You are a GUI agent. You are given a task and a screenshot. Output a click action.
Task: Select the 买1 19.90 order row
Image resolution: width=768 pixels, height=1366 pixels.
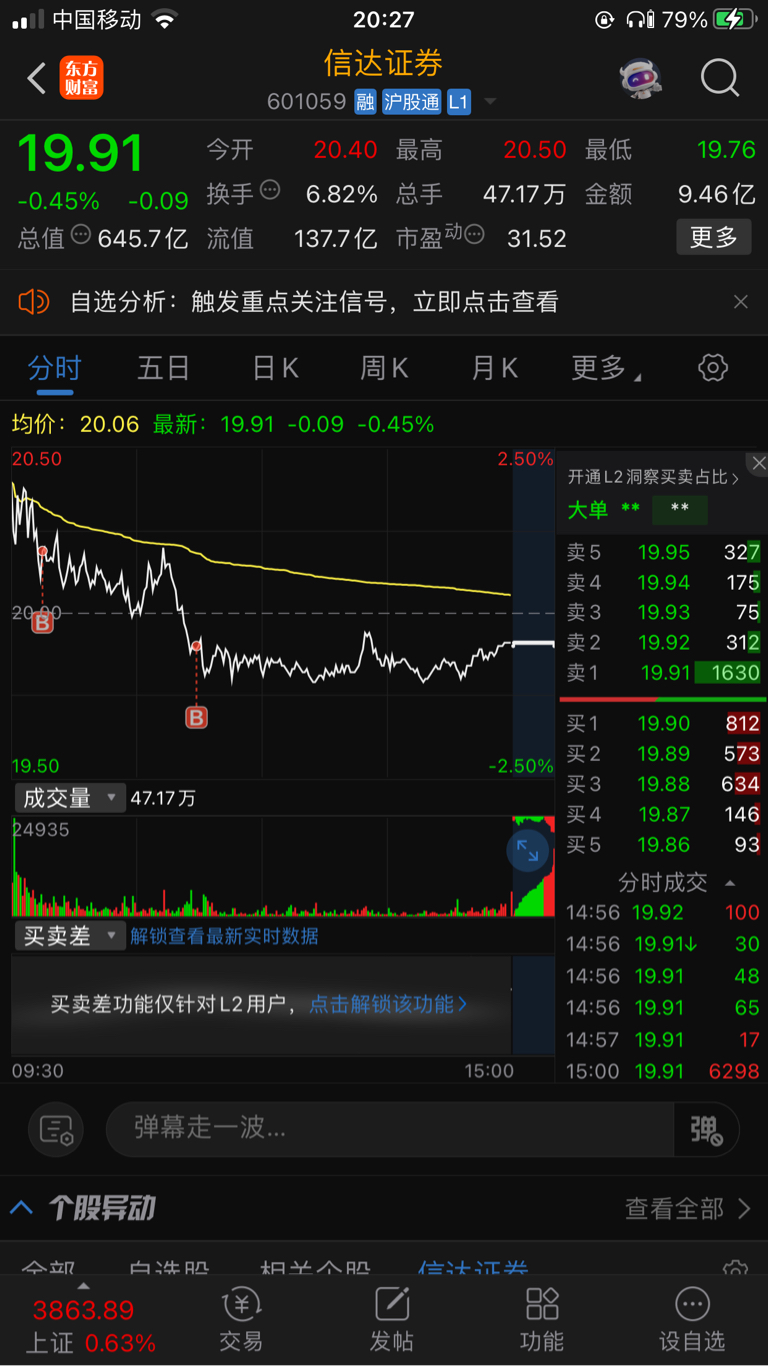(662, 723)
